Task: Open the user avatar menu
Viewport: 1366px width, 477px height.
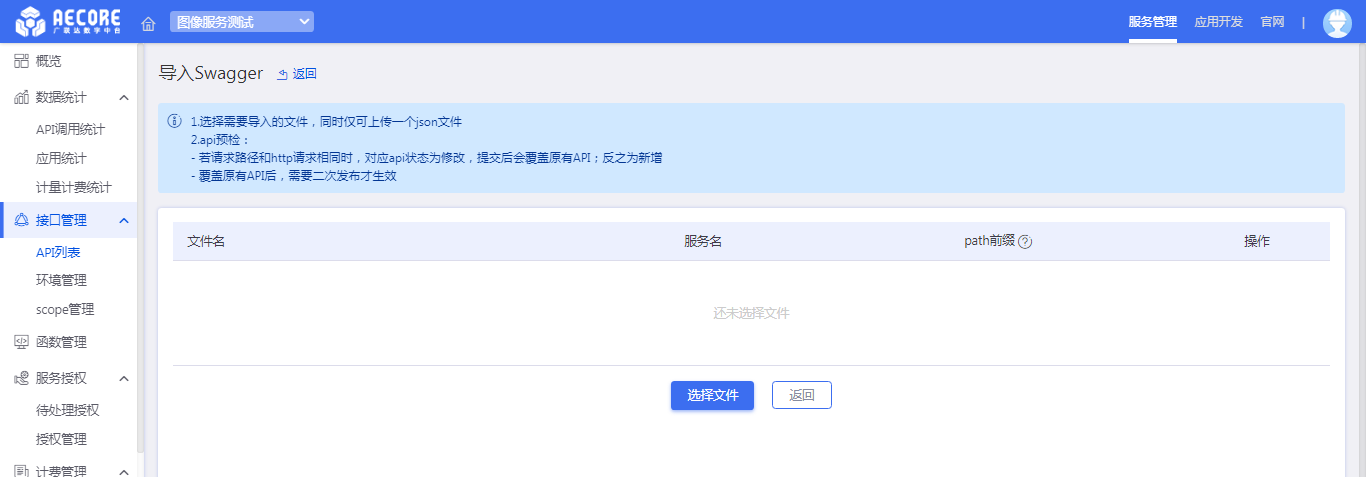Action: pyautogui.click(x=1336, y=22)
